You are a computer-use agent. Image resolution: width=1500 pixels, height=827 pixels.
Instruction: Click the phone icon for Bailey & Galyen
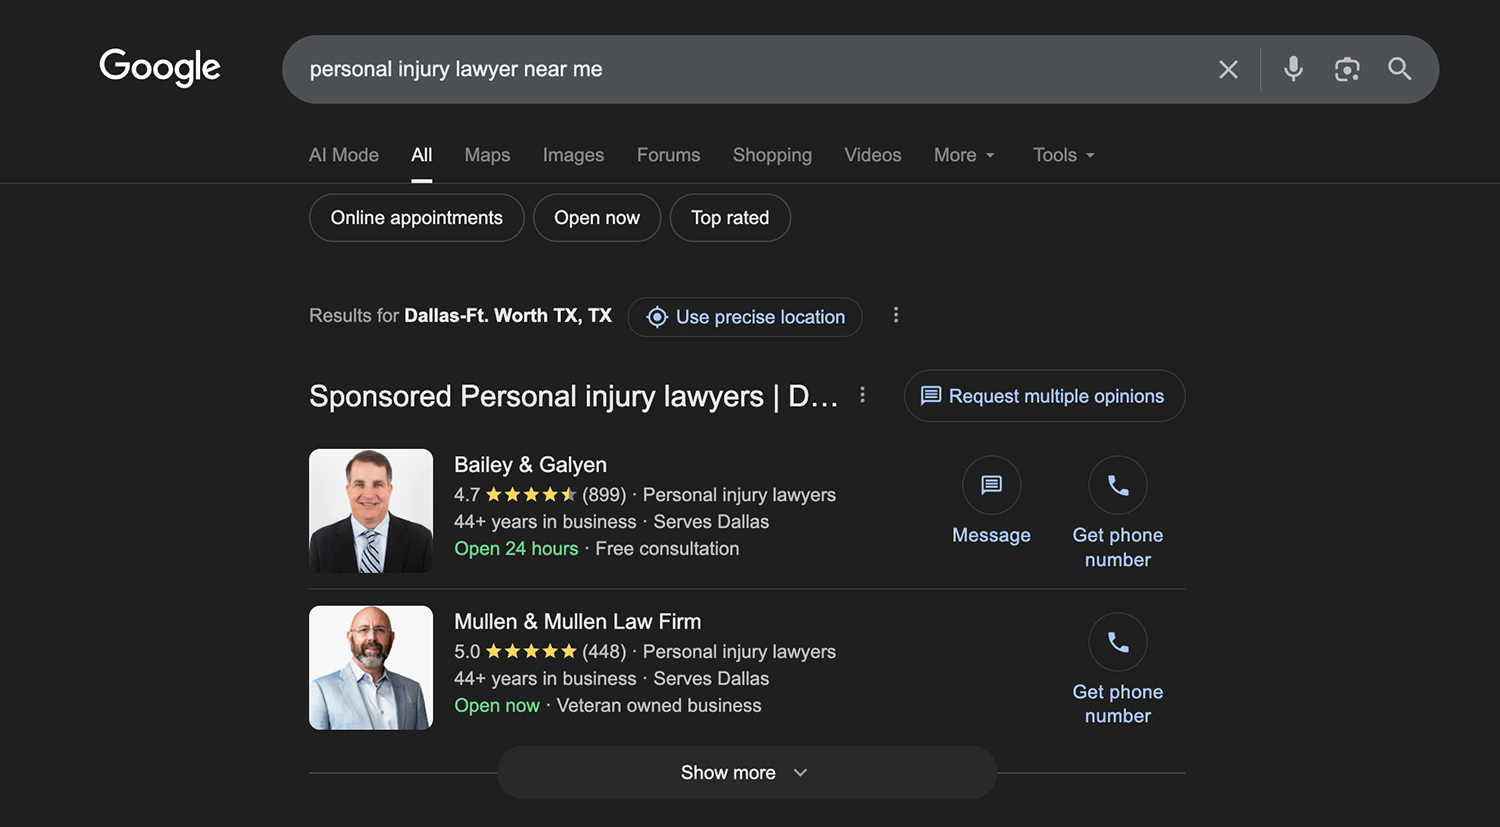coord(1118,485)
